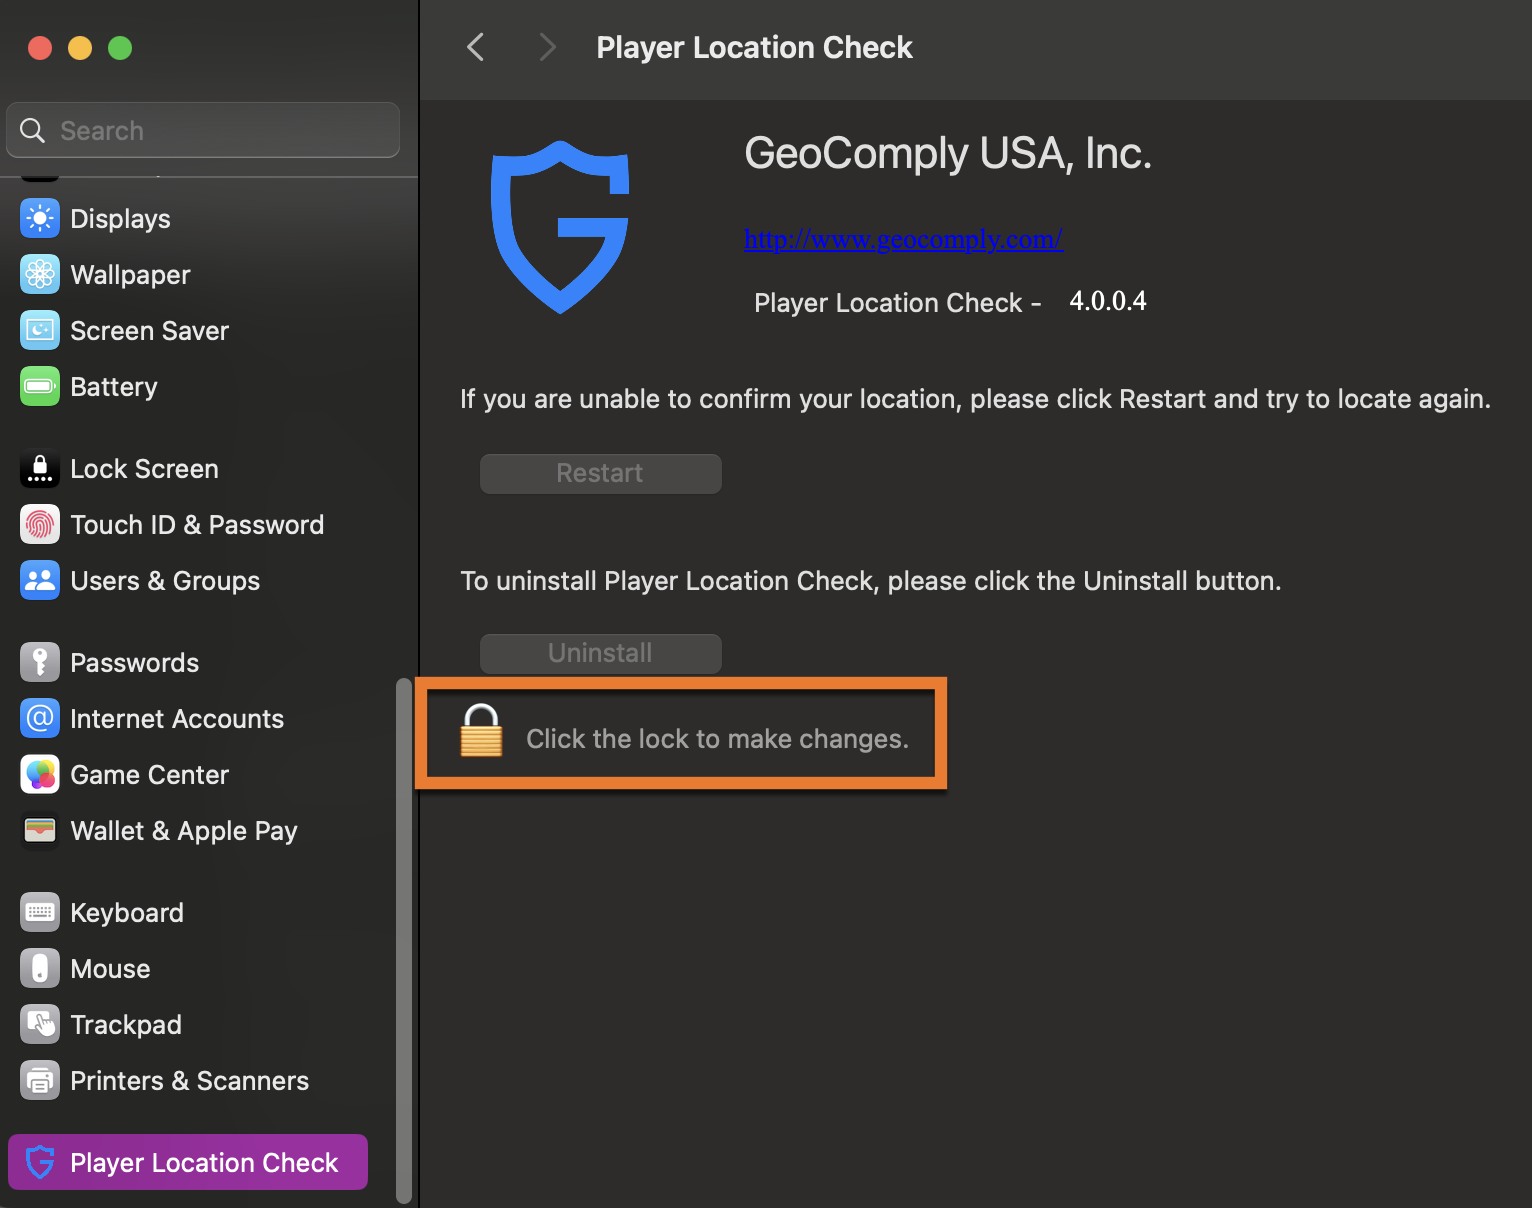Open Touch ID & Password label
Image resolution: width=1532 pixels, height=1208 pixels.
(197, 525)
